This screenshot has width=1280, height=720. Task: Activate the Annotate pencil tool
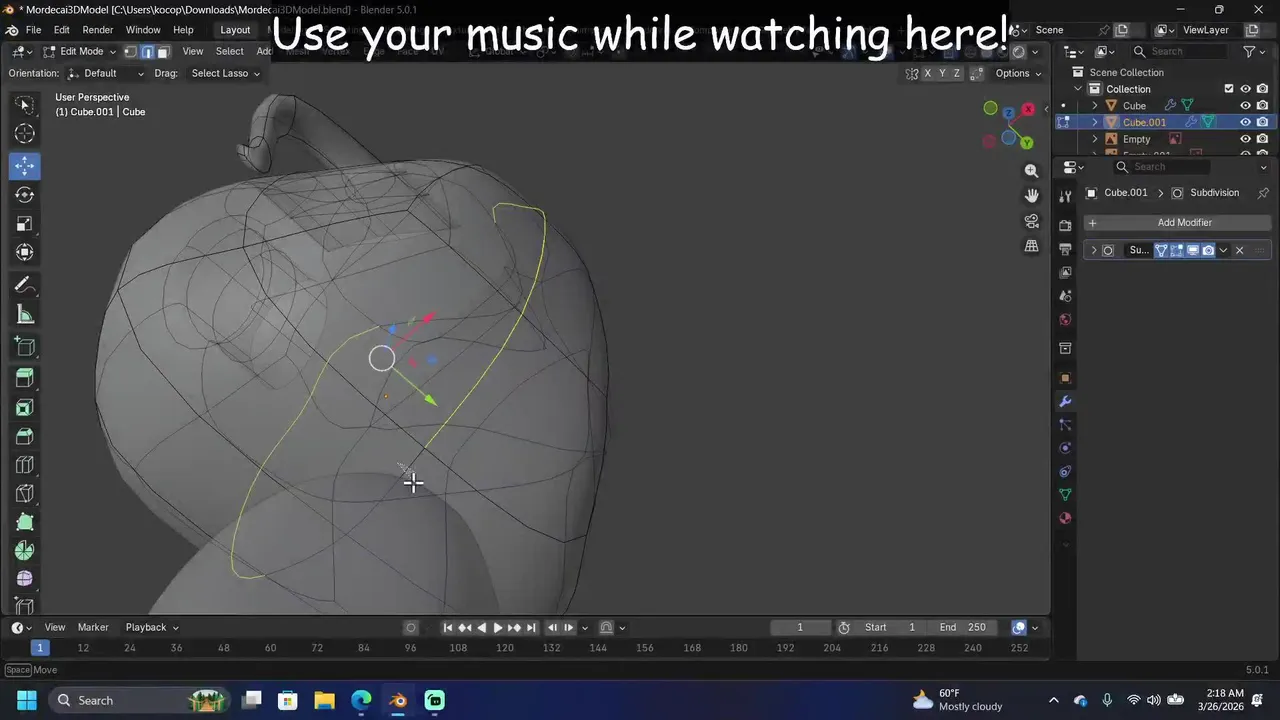(25, 285)
